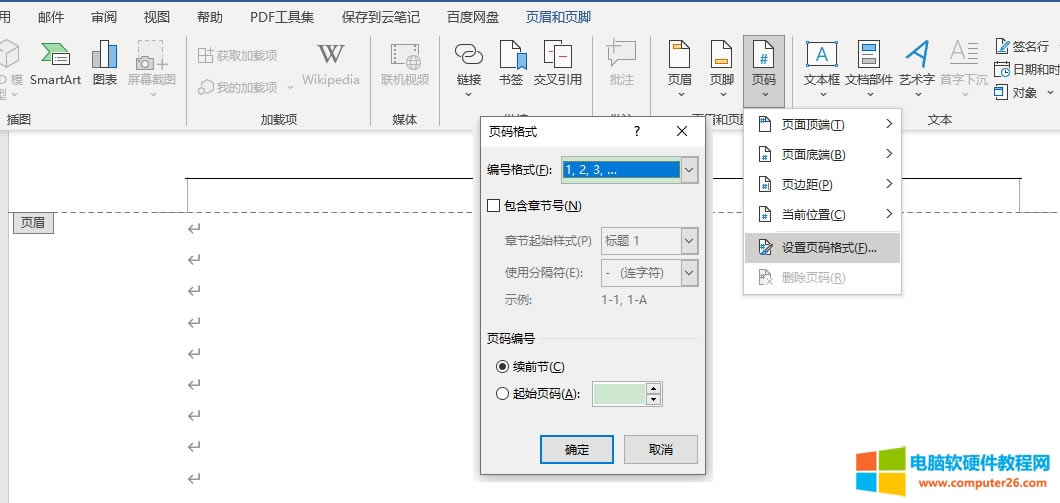Viewport: 1060px width, 503px height.
Task: Select the 起始页码 radio button
Action: (503, 394)
